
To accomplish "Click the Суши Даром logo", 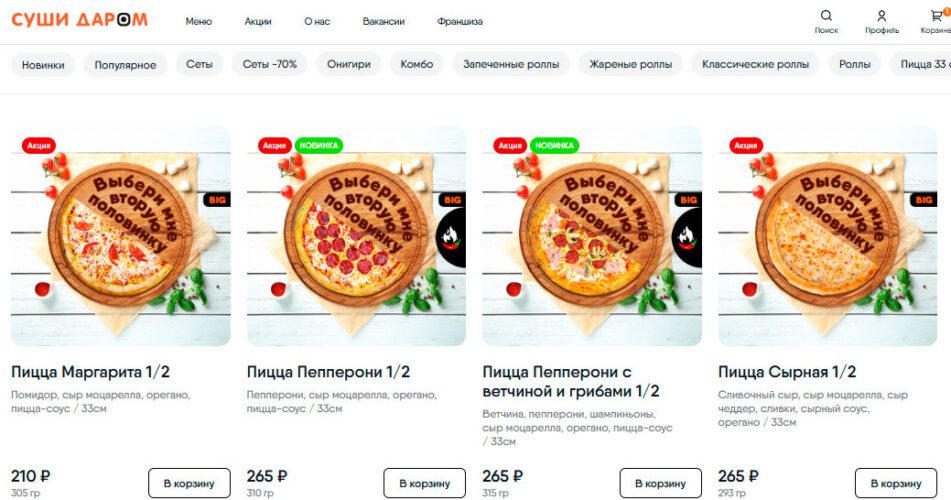I will (x=79, y=20).
